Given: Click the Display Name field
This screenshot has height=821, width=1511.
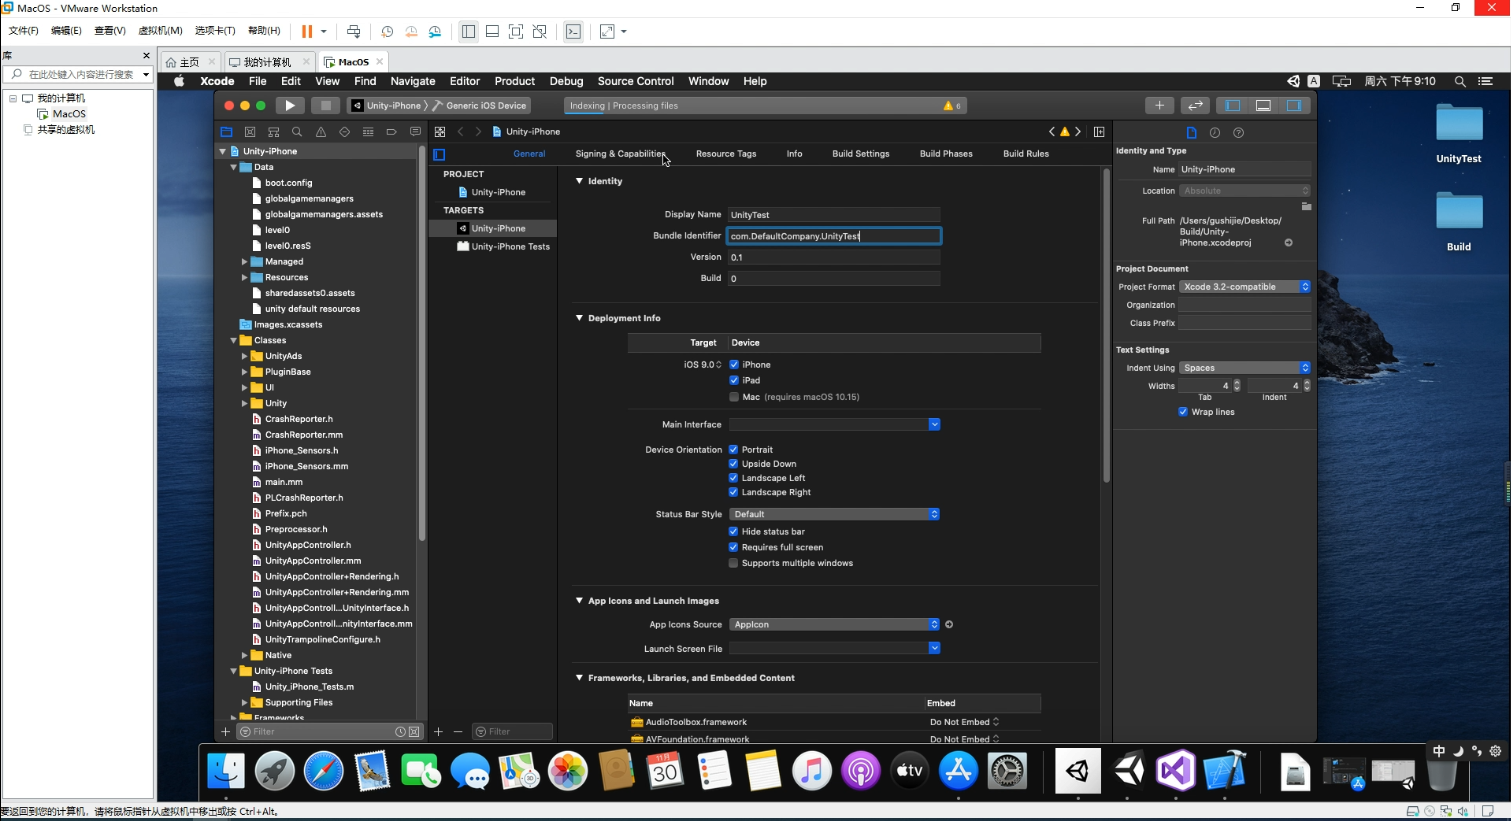Looking at the screenshot, I should [x=834, y=215].
